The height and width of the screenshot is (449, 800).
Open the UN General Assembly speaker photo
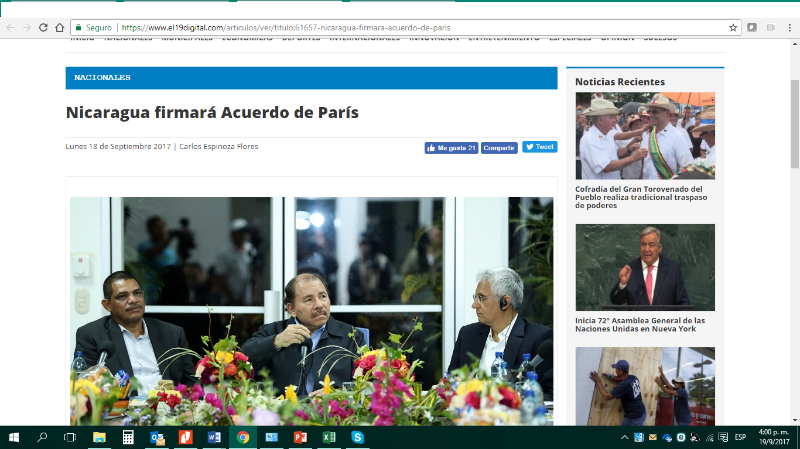coord(645,267)
